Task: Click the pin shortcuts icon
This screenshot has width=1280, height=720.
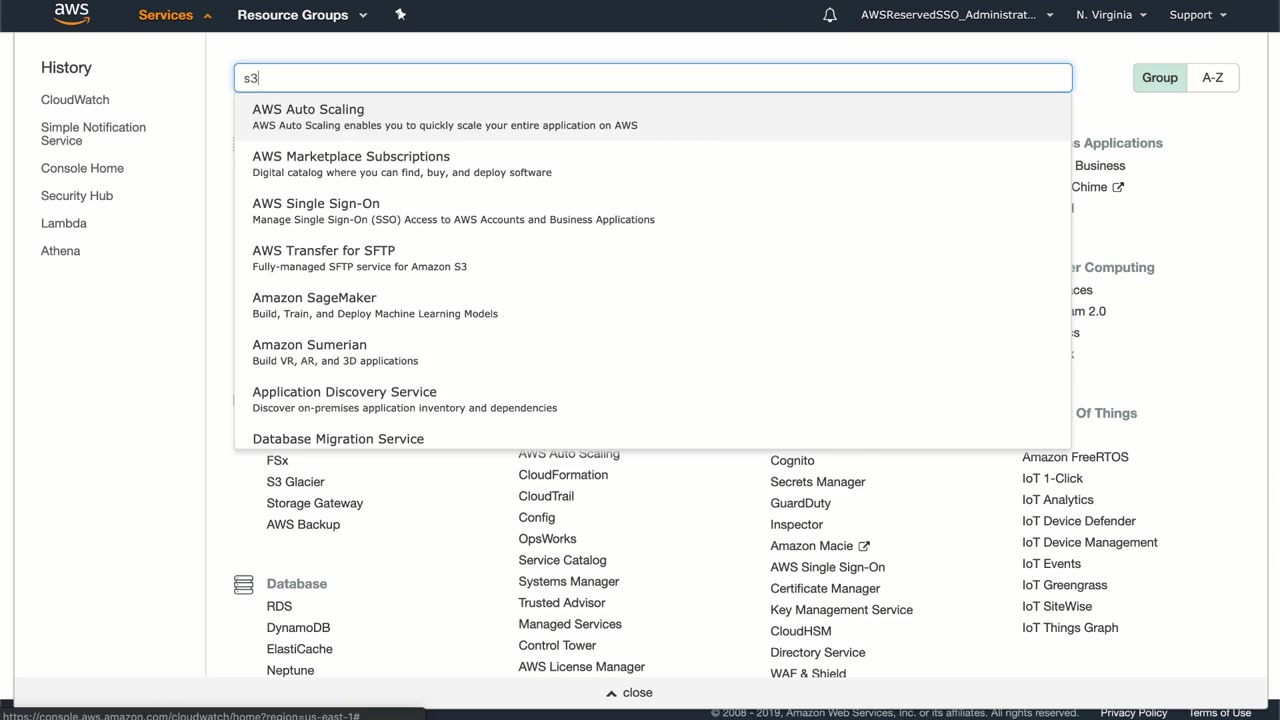Action: click(x=401, y=15)
